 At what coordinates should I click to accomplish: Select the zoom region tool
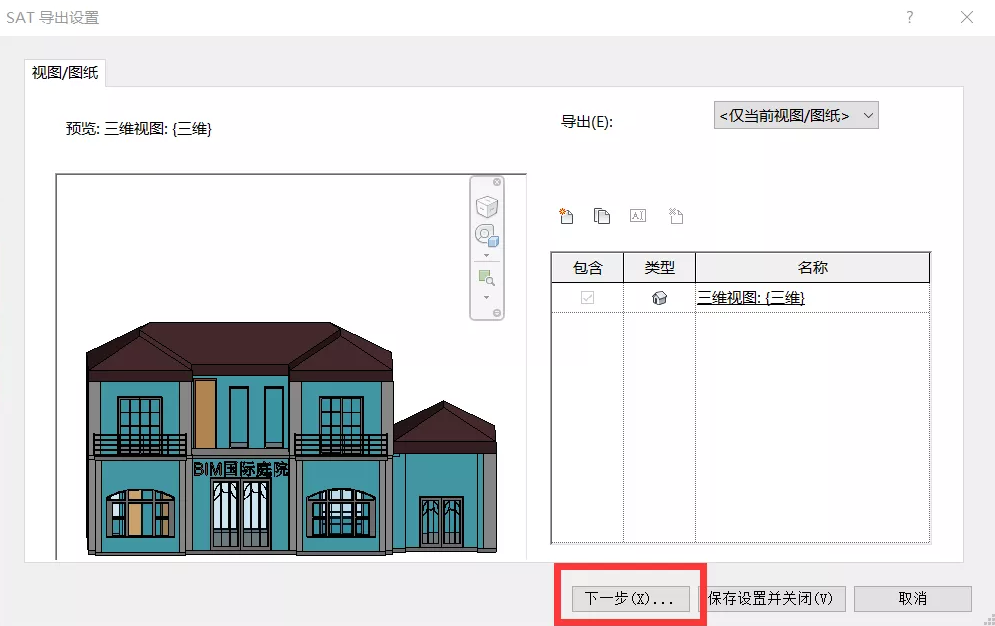pyautogui.click(x=487, y=277)
